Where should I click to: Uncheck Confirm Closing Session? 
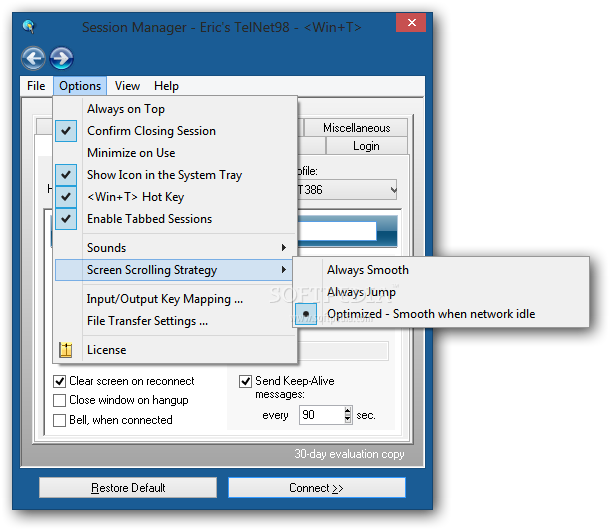[x=175, y=131]
